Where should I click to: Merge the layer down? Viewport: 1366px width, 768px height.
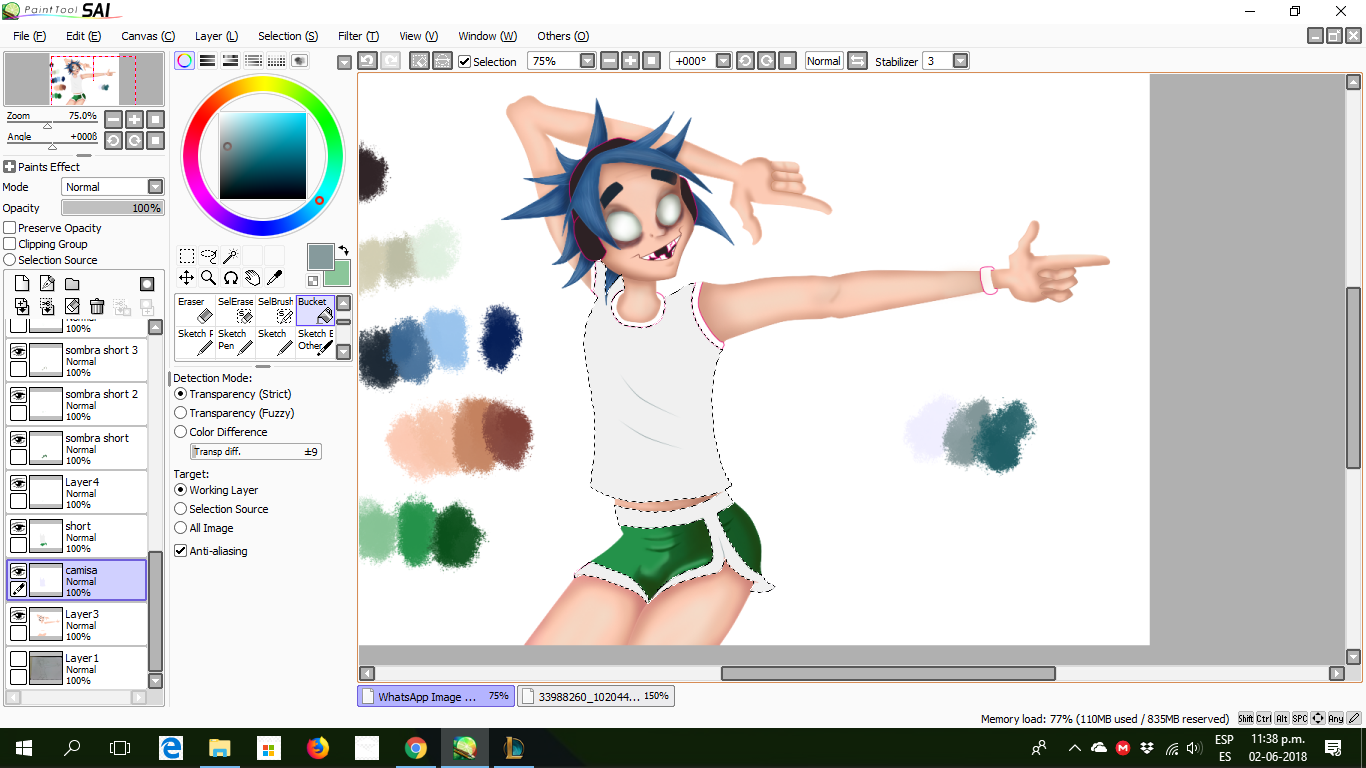[47, 307]
